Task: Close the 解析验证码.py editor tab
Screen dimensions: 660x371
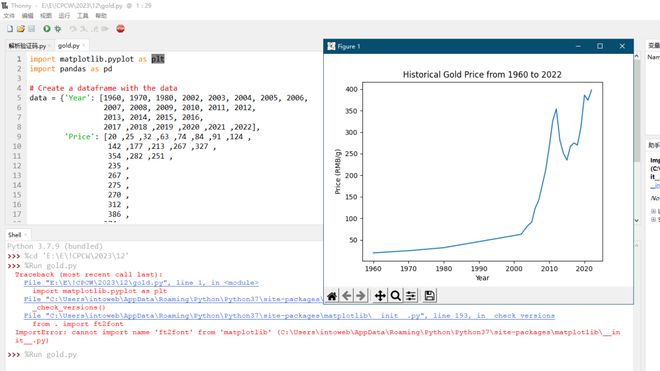Action: (50, 45)
